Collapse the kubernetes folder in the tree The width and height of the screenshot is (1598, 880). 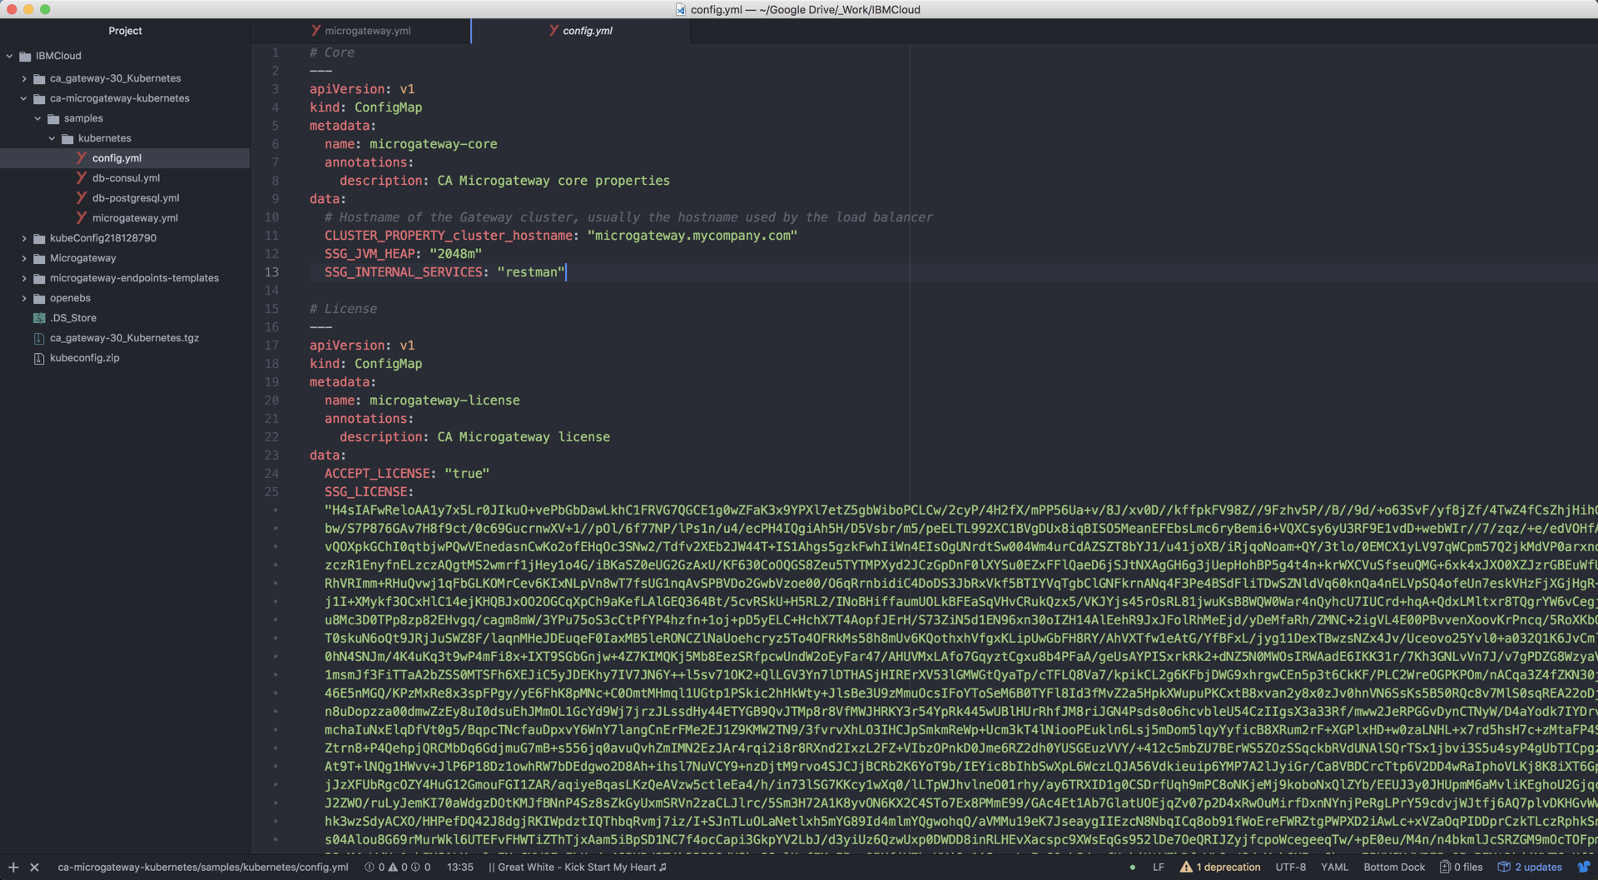[x=52, y=138]
